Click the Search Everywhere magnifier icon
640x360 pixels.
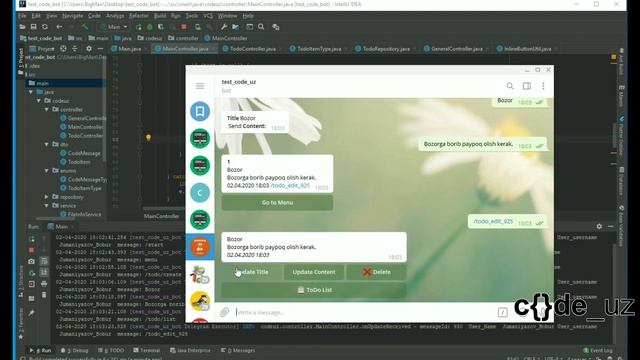tap(261, 27)
